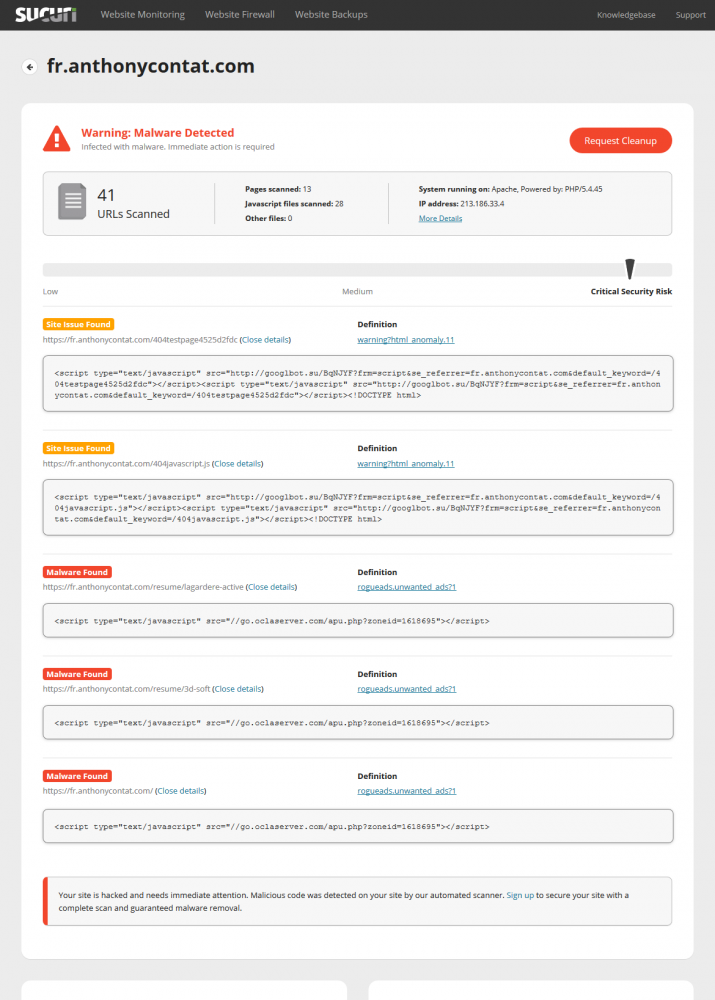The width and height of the screenshot is (715, 1000).
Task: Collapse details for resume/3d-soft malware
Action: coord(238,689)
